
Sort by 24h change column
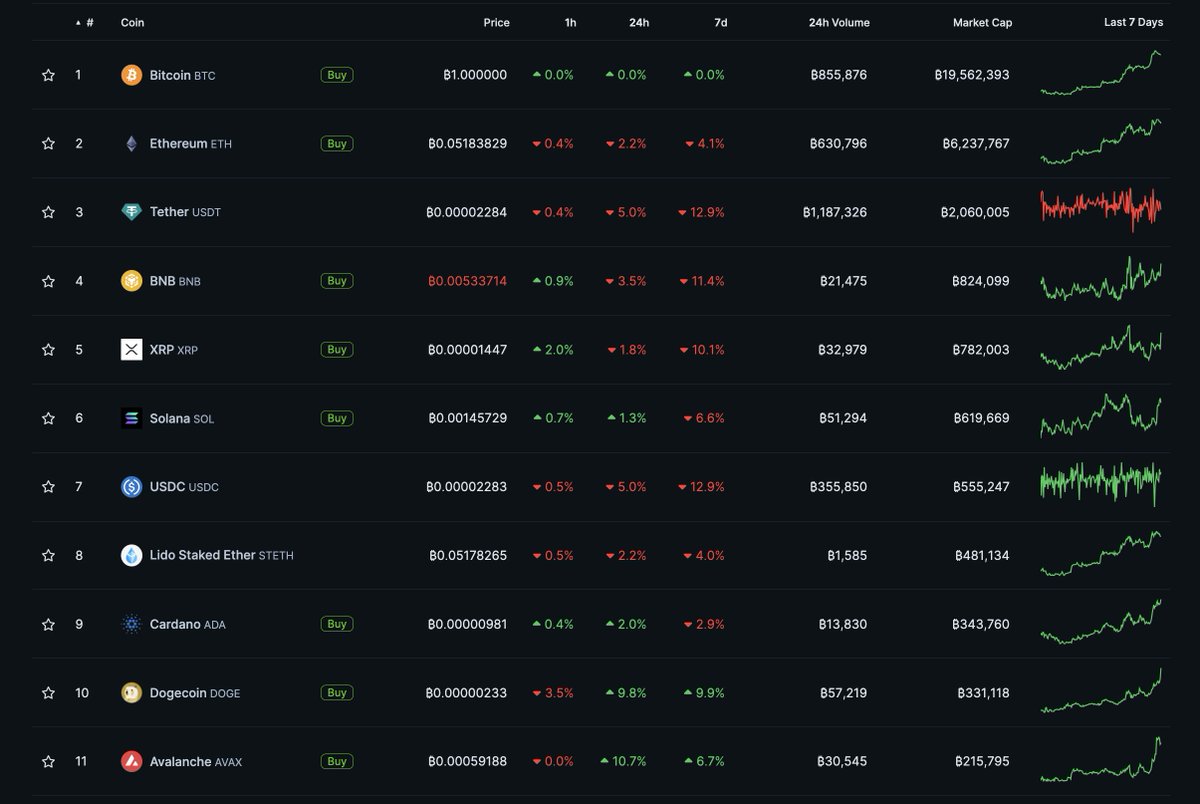click(639, 22)
